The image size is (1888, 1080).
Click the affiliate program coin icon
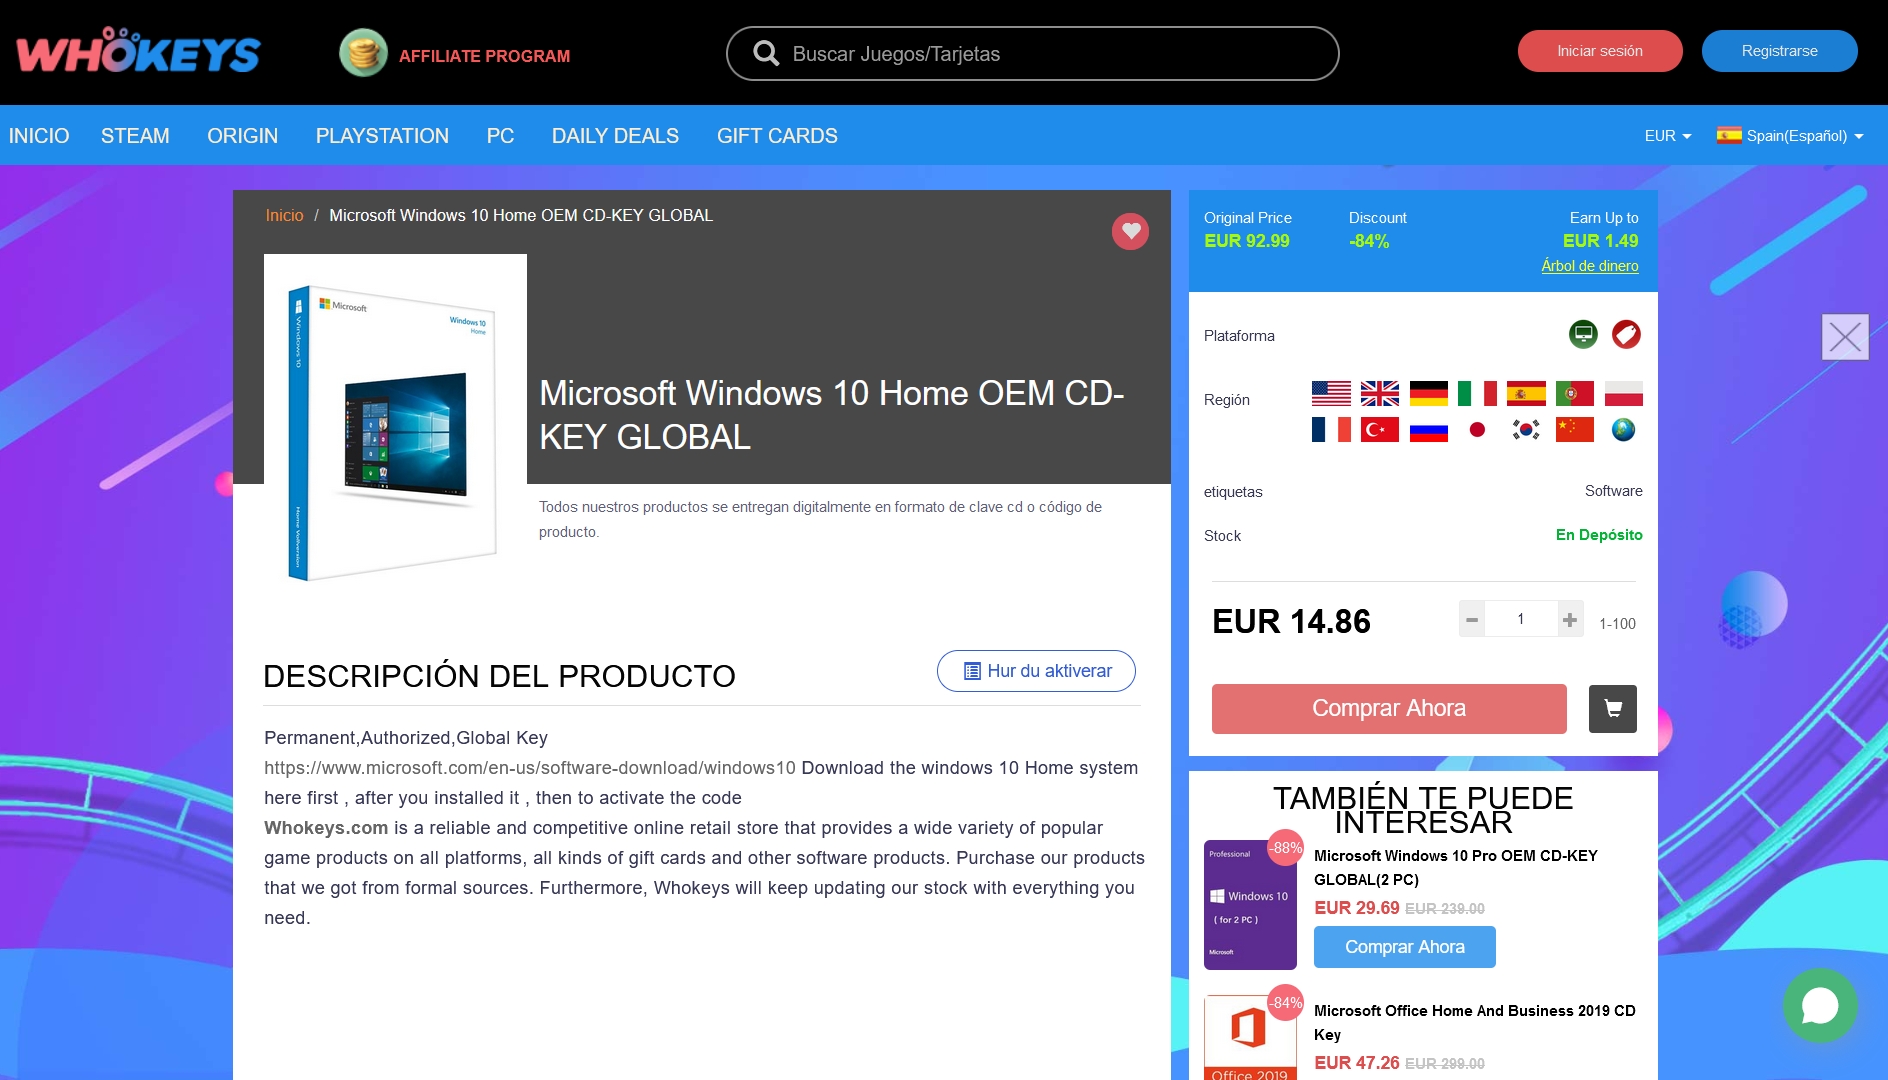coord(363,53)
